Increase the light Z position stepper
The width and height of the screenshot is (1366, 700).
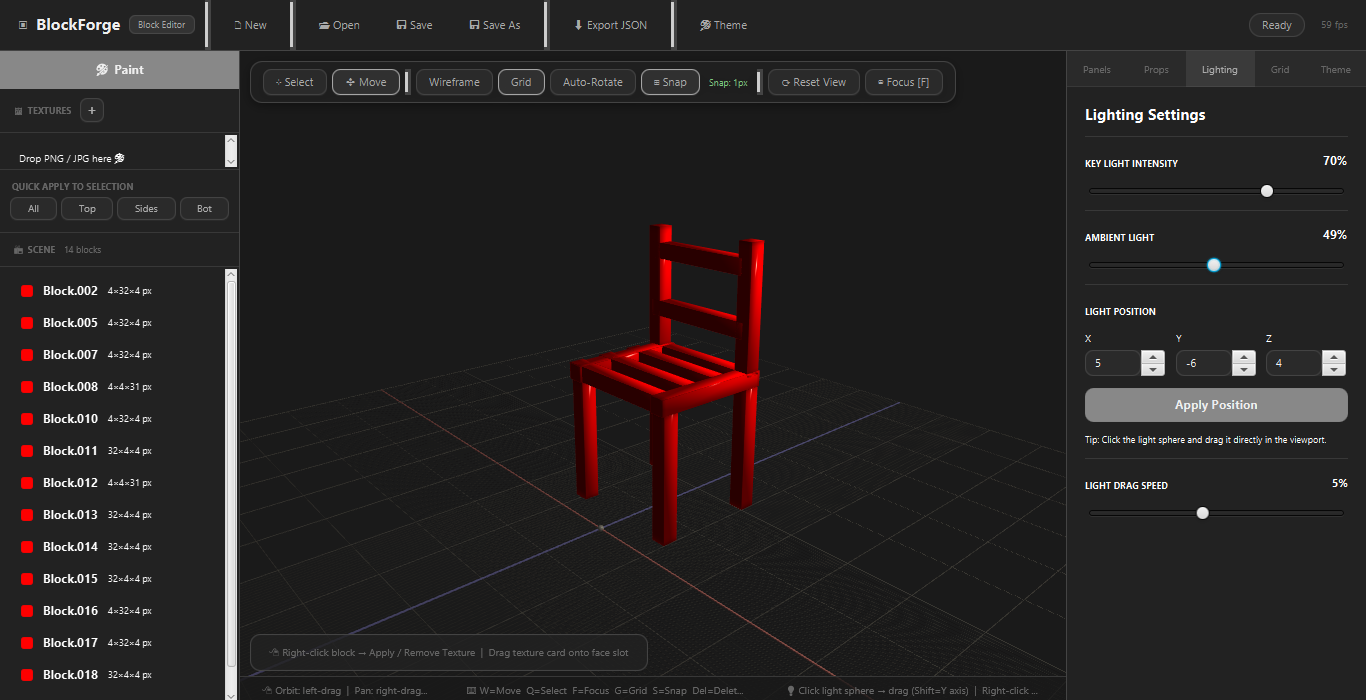[1334, 357]
